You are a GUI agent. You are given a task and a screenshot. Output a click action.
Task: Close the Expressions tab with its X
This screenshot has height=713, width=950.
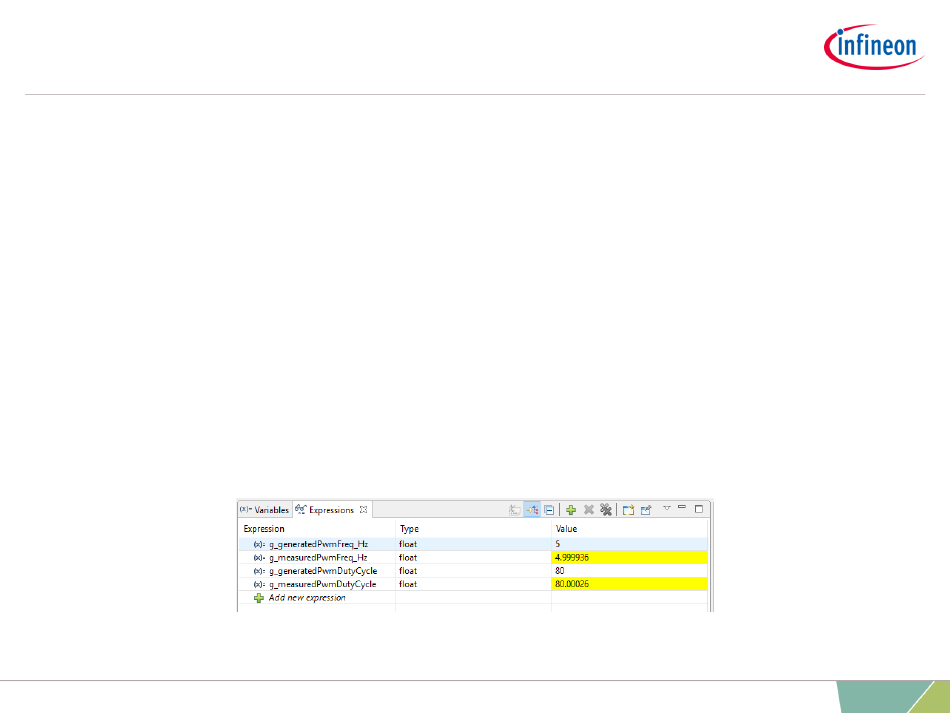tap(364, 510)
